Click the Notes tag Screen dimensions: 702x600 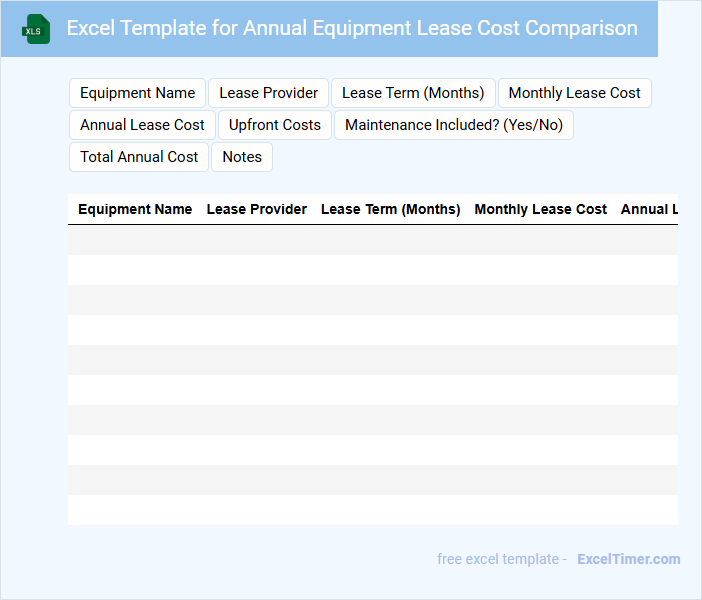[x=242, y=157]
